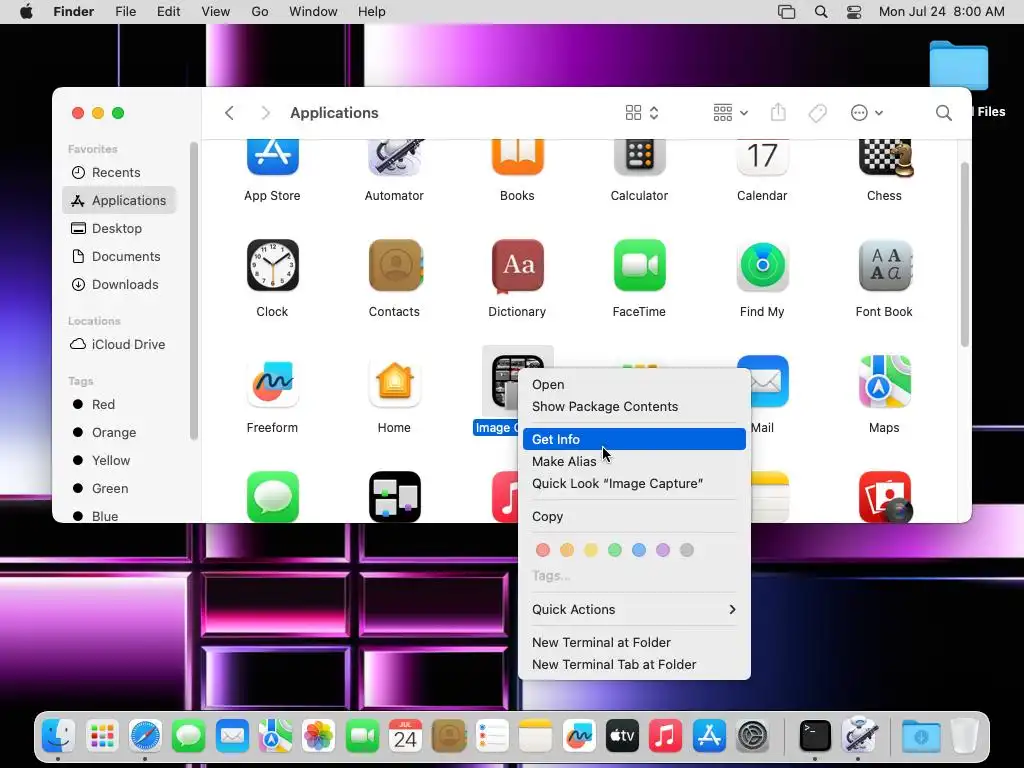Open the More actions ellipsis dropdown

coord(867,113)
